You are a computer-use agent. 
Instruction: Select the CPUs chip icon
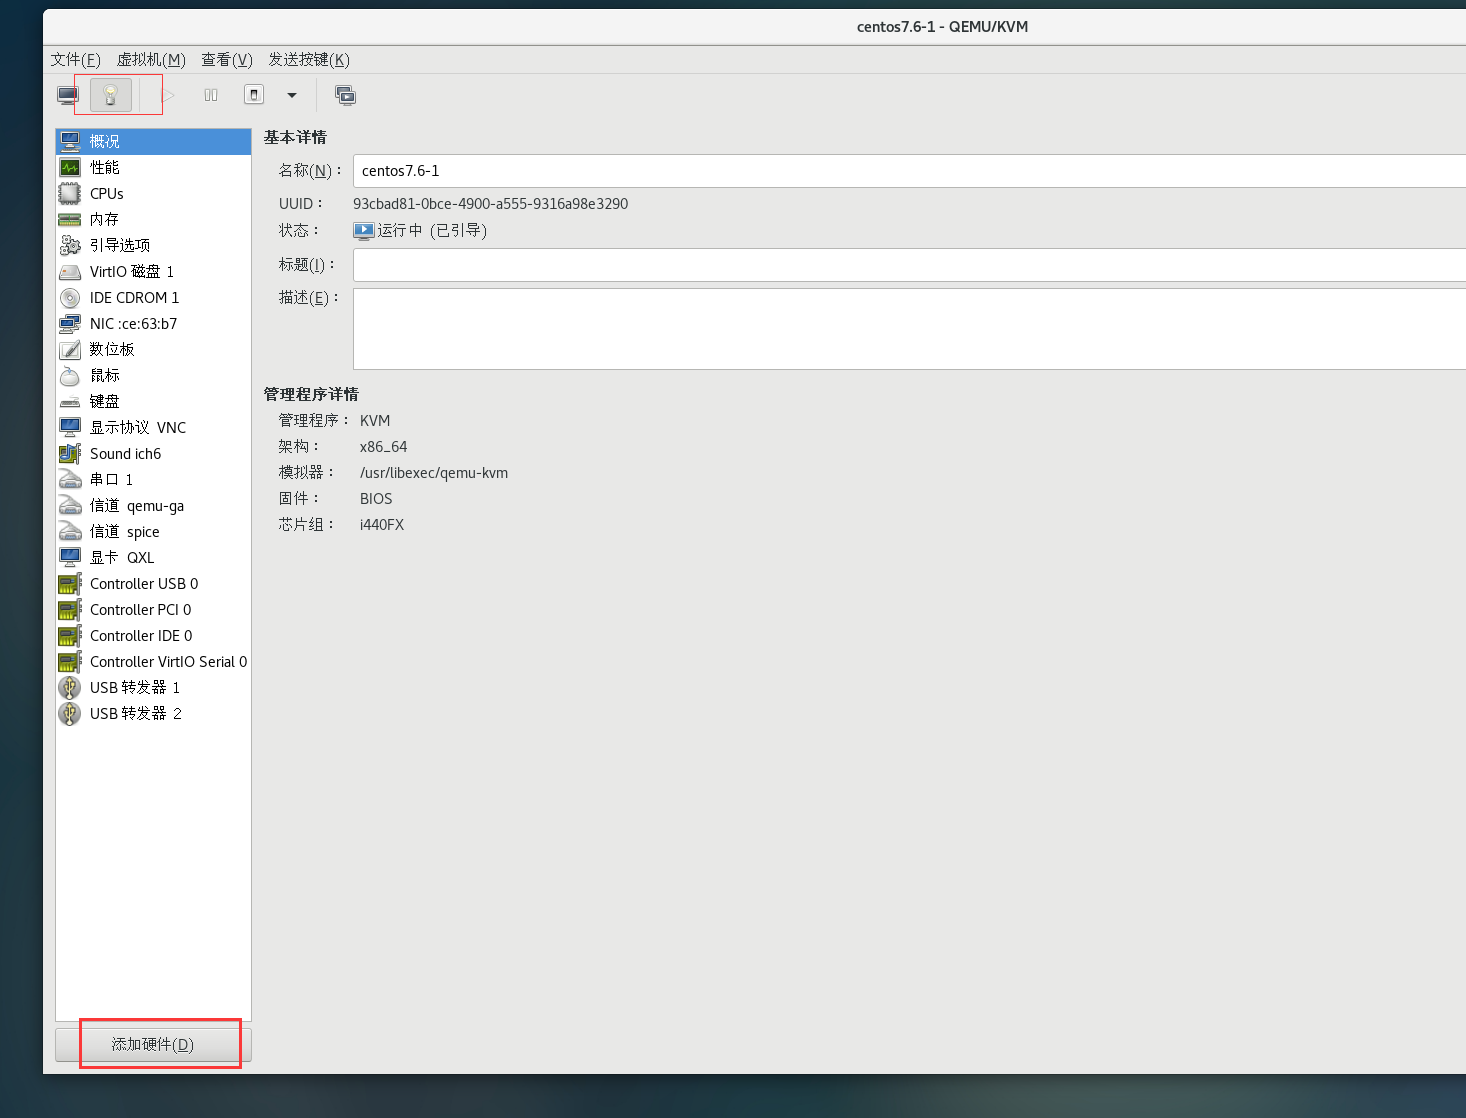point(70,194)
